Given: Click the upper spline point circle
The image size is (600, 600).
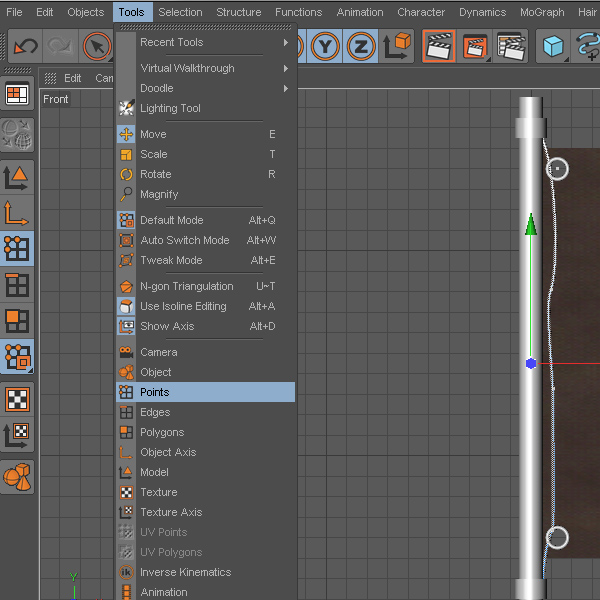Looking at the screenshot, I should tap(557, 168).
